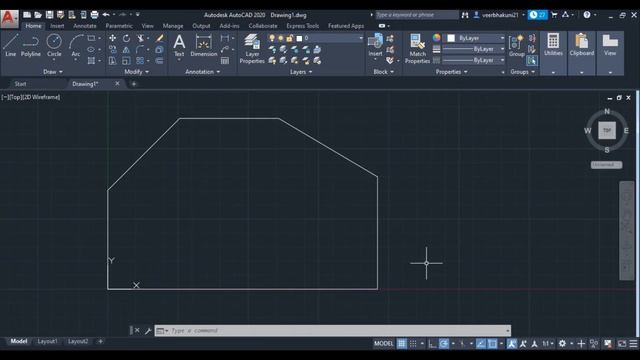640x360 pixels.
Task: Click the Rectangle tool icon
Action: coord(91,38)
